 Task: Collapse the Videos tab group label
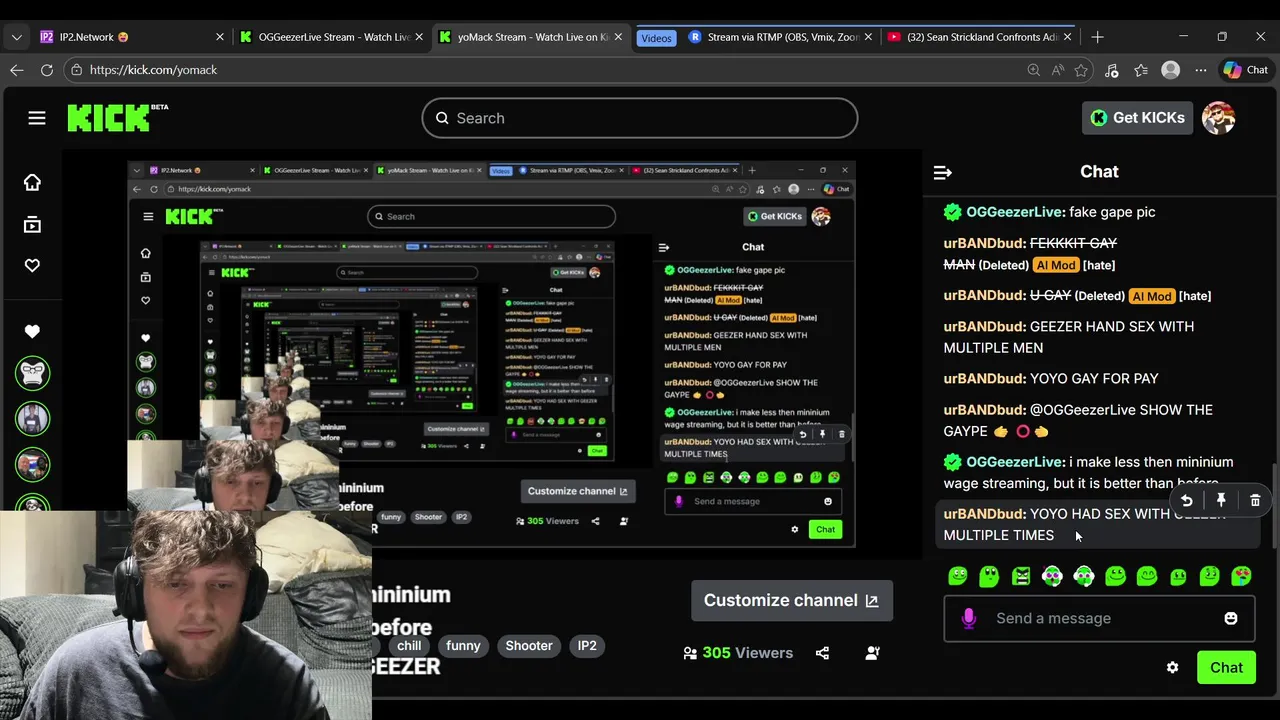tap(656, 37)
